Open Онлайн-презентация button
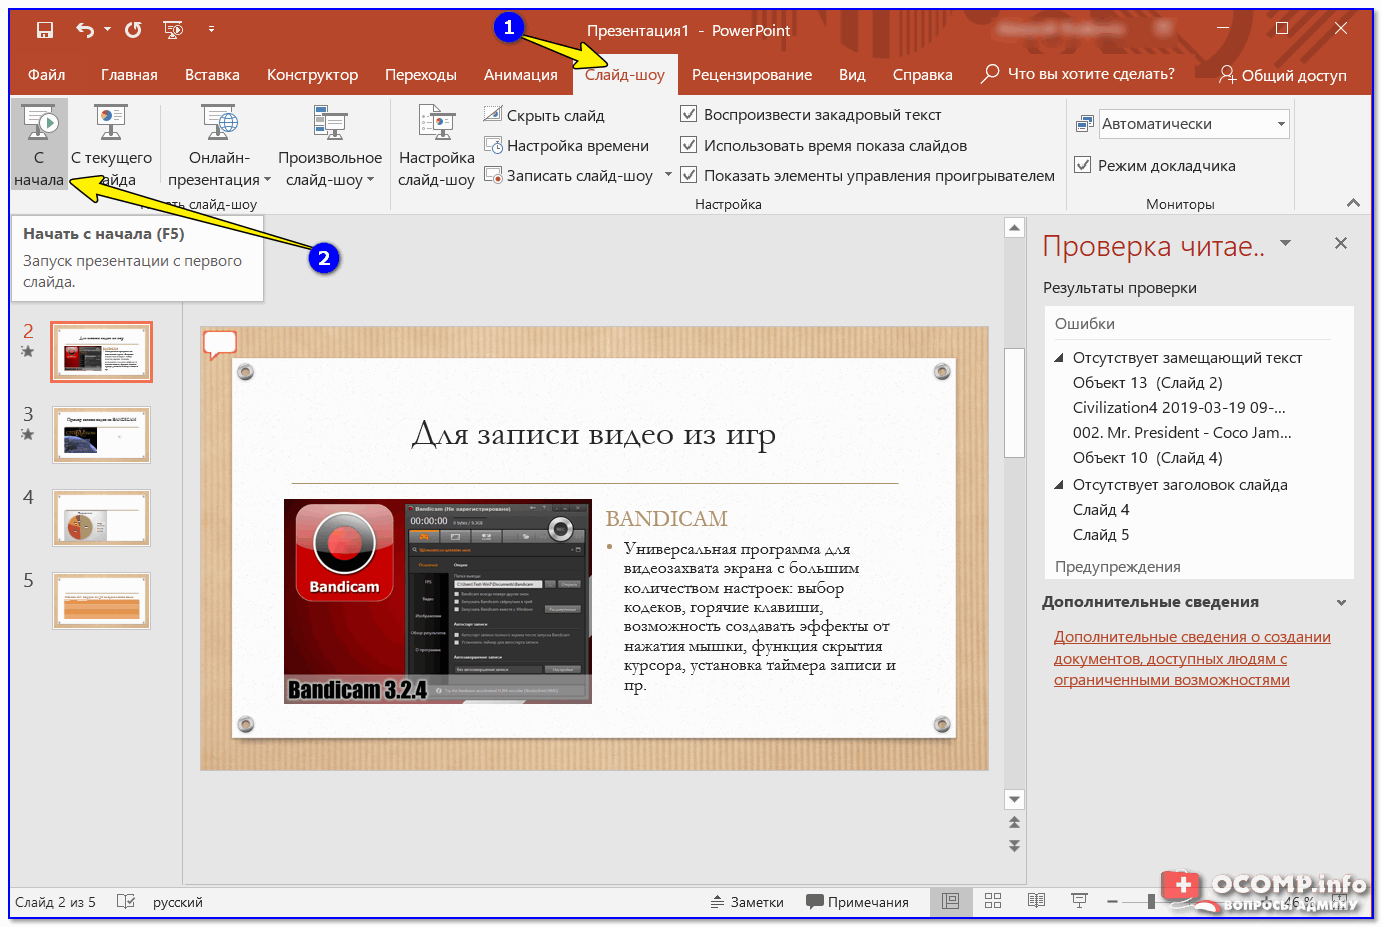The height and width of the screenshot is (927, 1382). click(x=219, y=145)
